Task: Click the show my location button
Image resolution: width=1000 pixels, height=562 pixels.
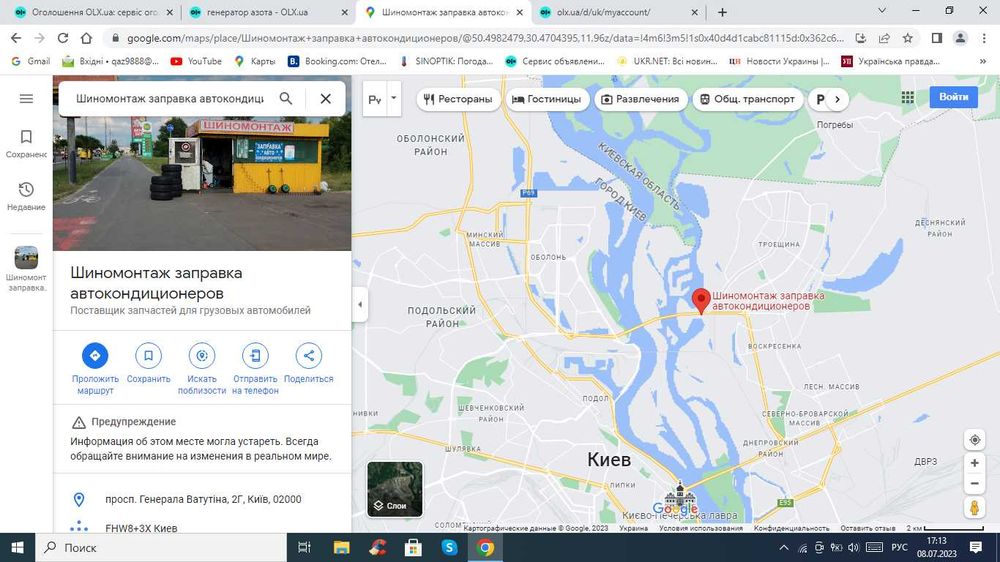Action: (x=974, y=440)
